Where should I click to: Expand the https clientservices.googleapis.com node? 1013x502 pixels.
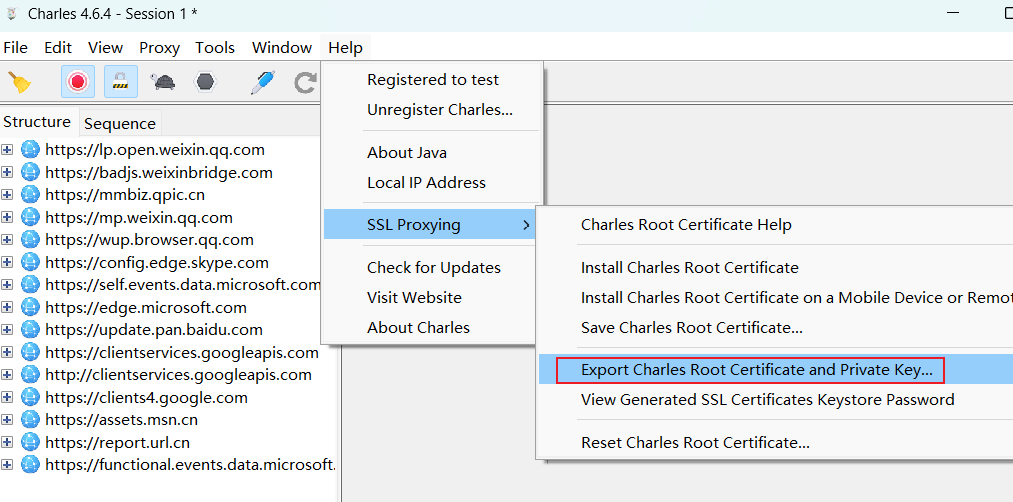7,352
